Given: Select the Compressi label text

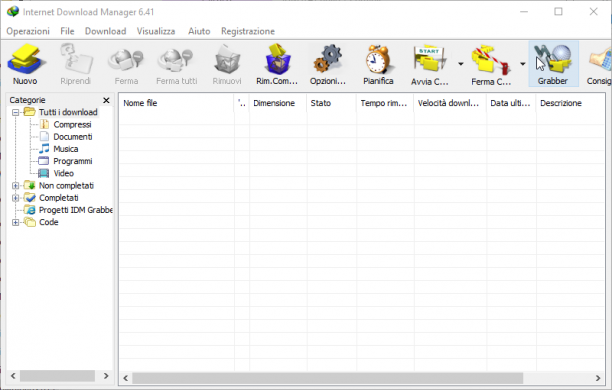Looking at the screenshot, I should point(72,125).
